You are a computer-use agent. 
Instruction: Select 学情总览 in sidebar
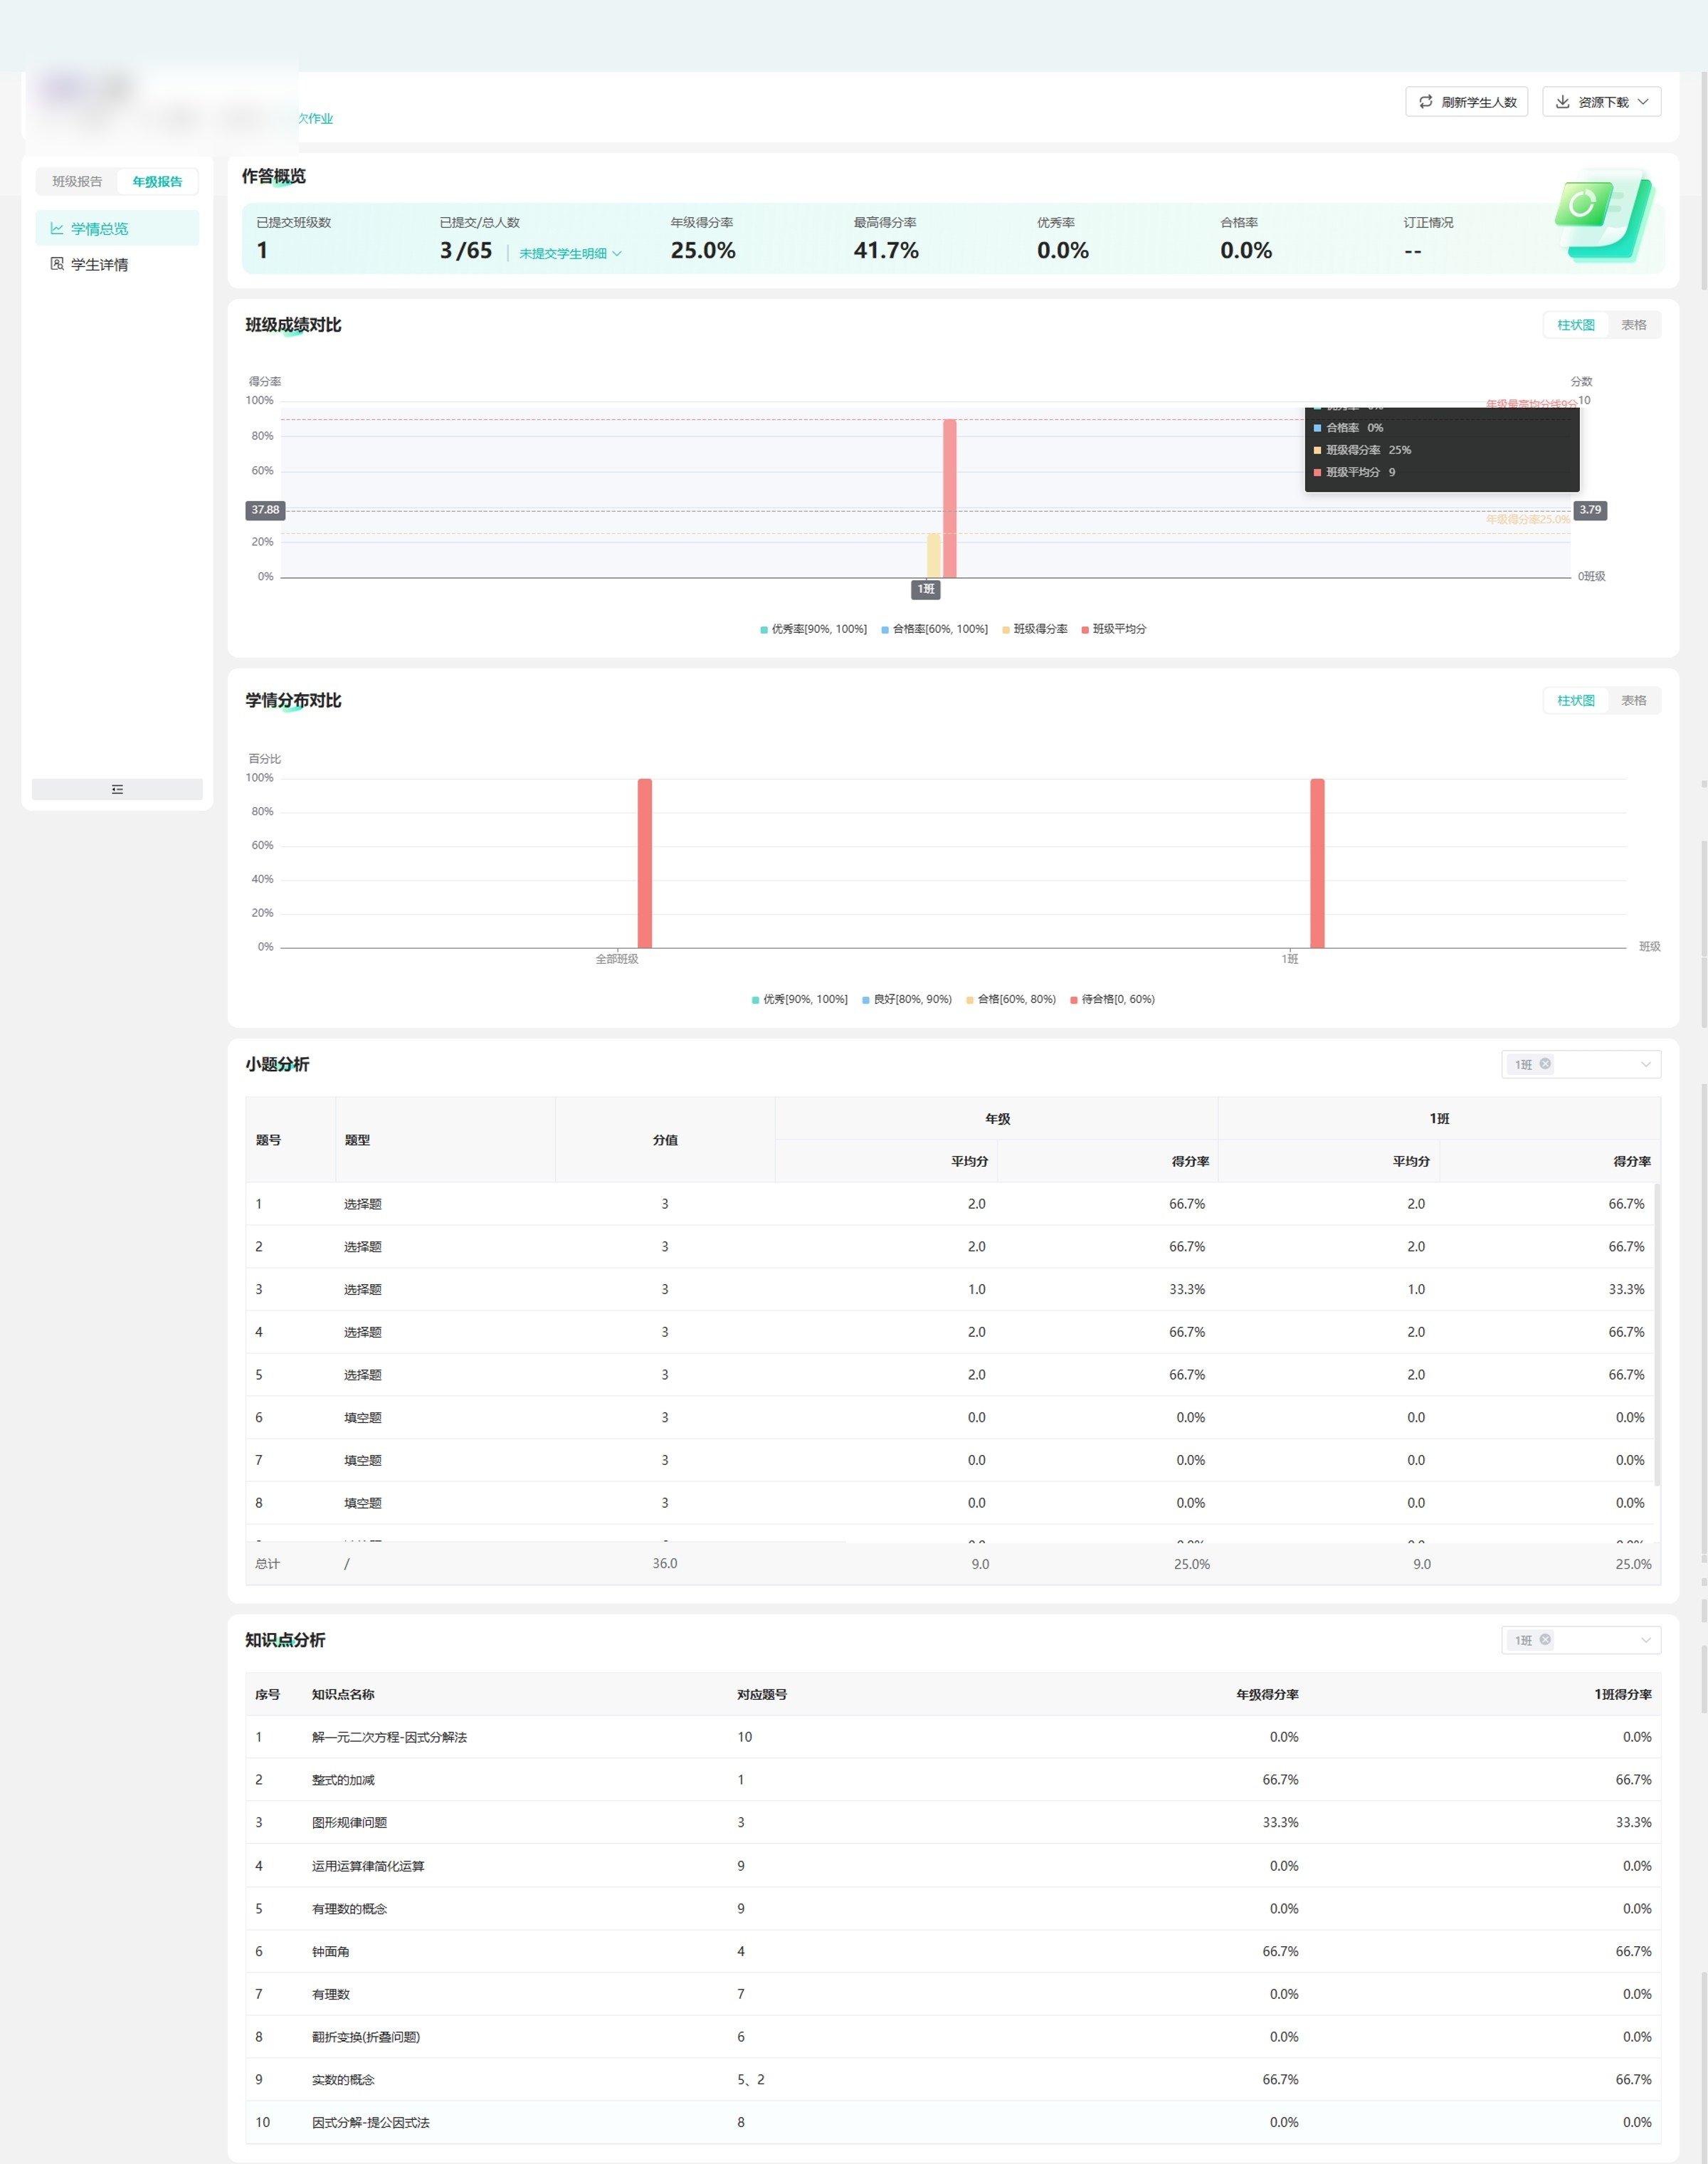(x=117, y=229)
